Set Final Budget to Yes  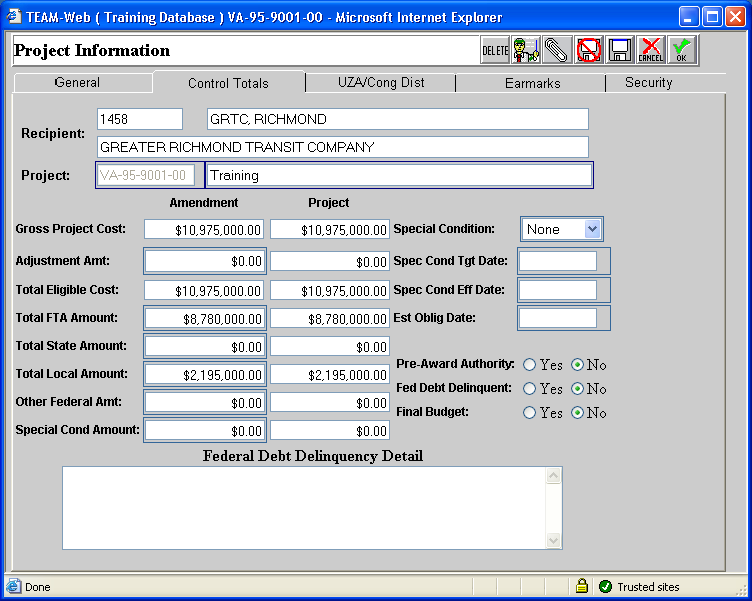tap(530, 413)
